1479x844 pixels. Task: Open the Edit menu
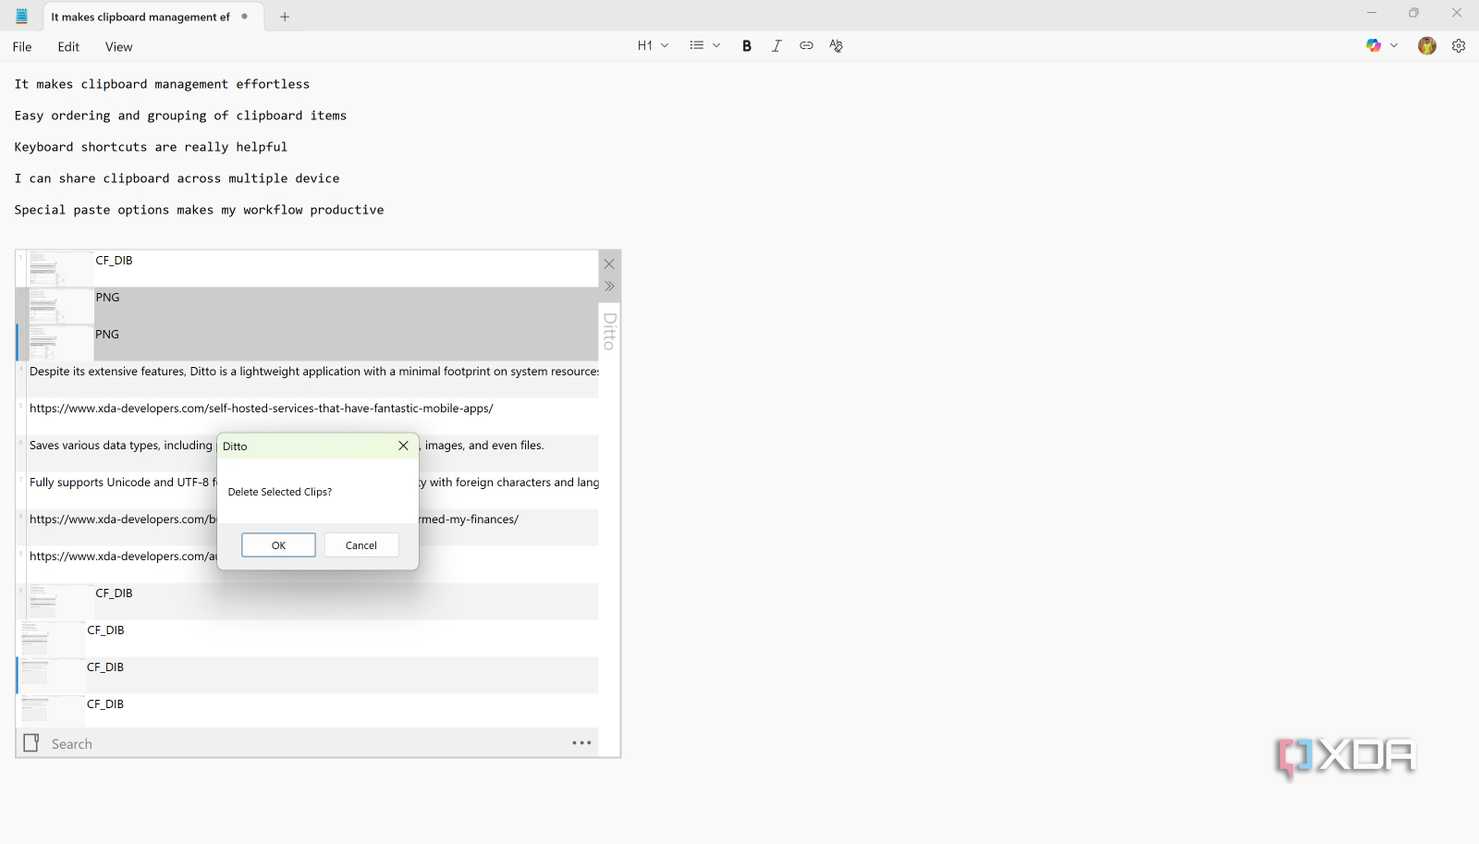tap(68, 47)
